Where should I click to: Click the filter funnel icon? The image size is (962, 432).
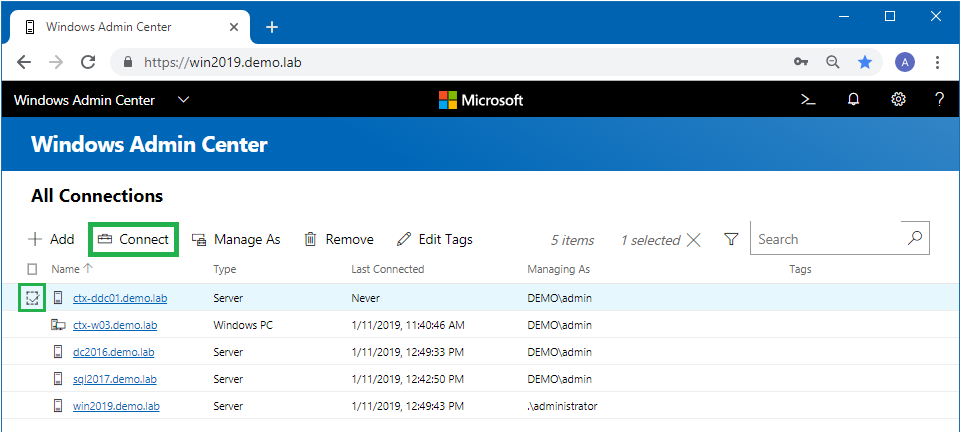(731, 239)
